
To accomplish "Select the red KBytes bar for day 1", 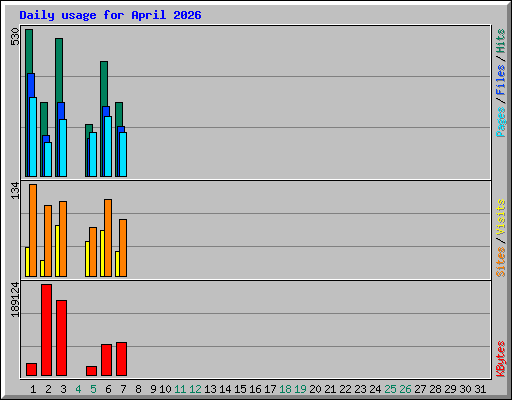I will pyautogui.click(x=31, y=369).
